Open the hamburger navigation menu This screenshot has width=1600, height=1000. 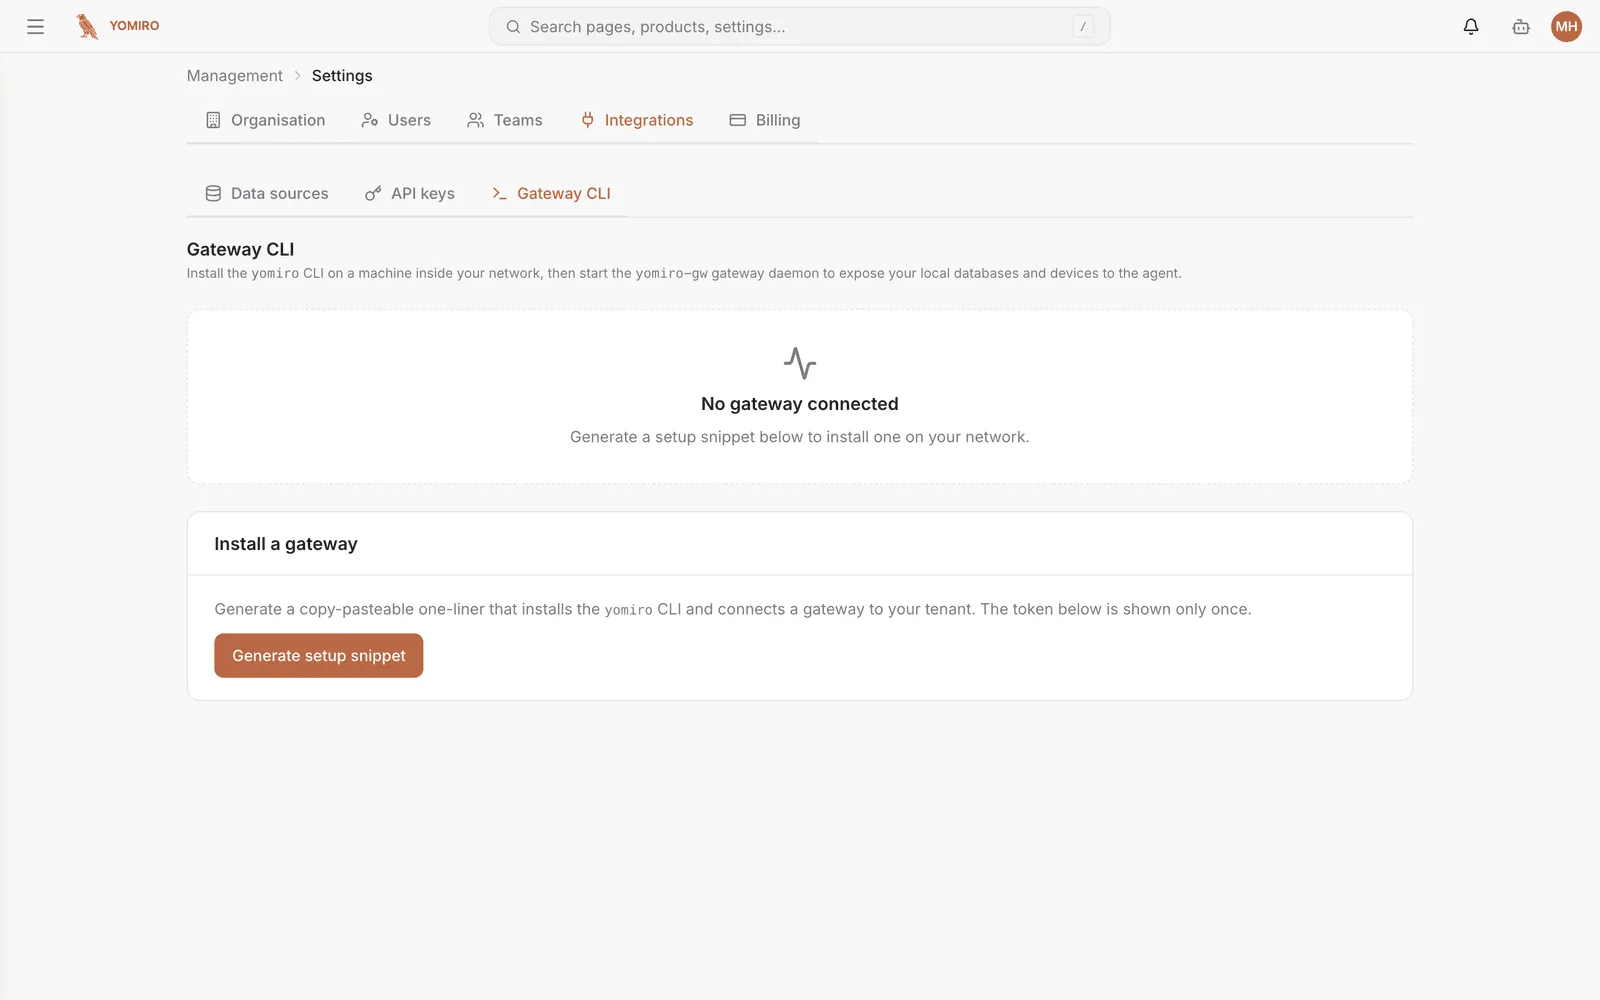tap(35, 27)
